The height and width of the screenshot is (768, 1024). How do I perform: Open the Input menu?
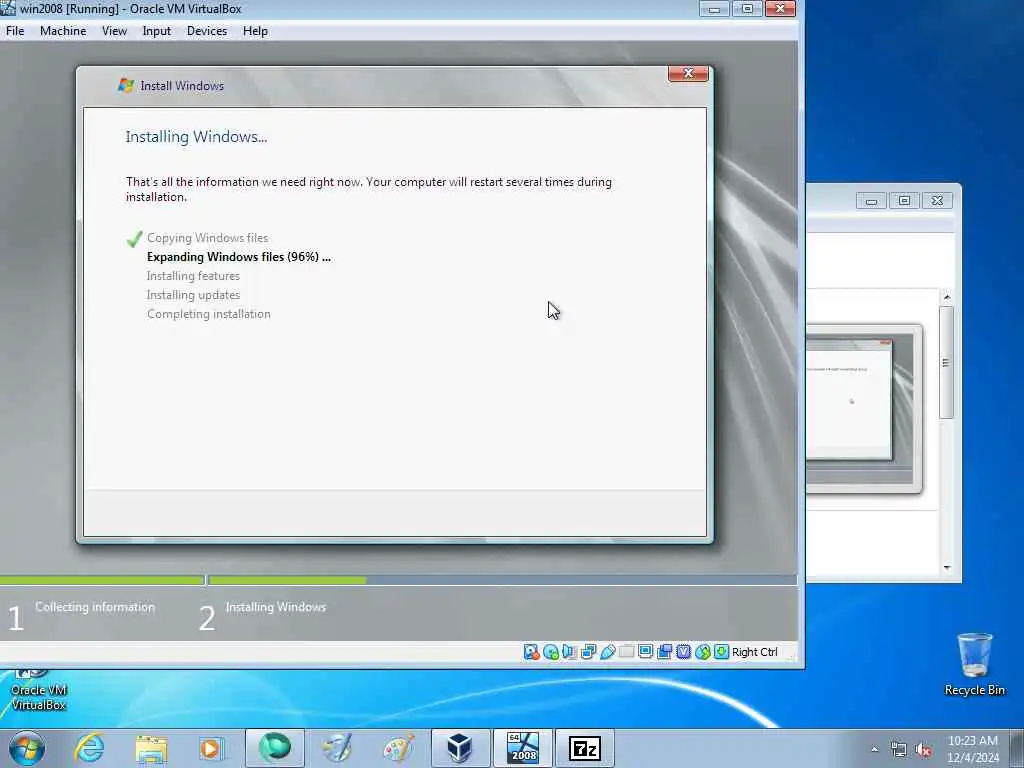click(157, 31)
